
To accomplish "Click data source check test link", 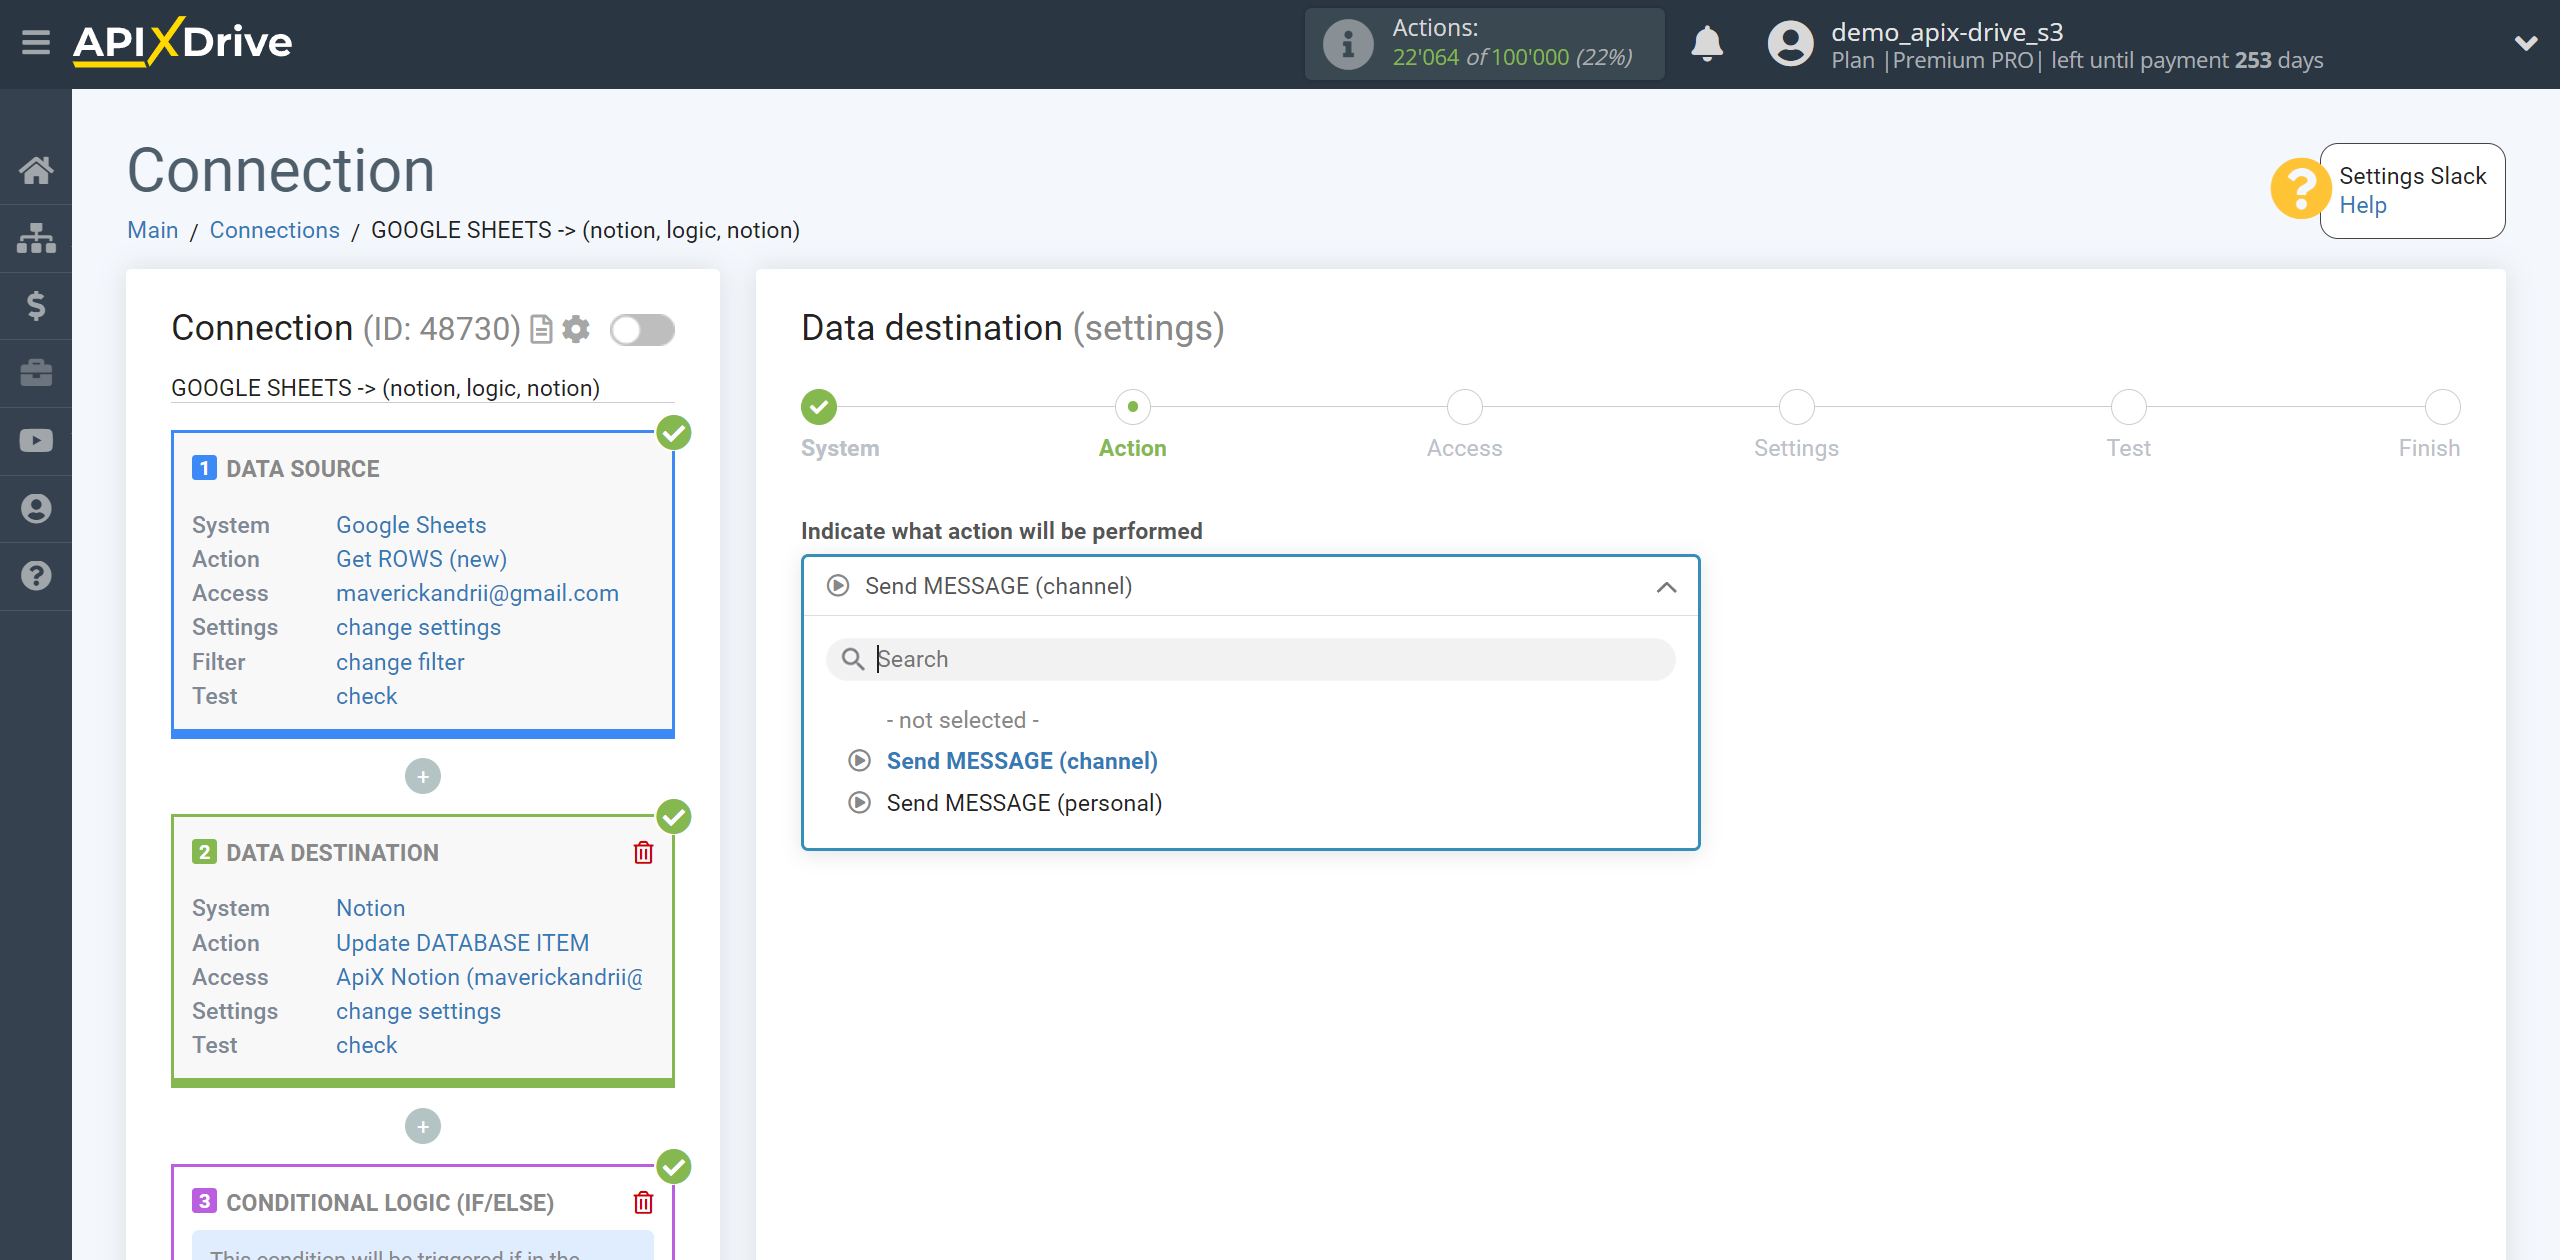I will 366,696.
